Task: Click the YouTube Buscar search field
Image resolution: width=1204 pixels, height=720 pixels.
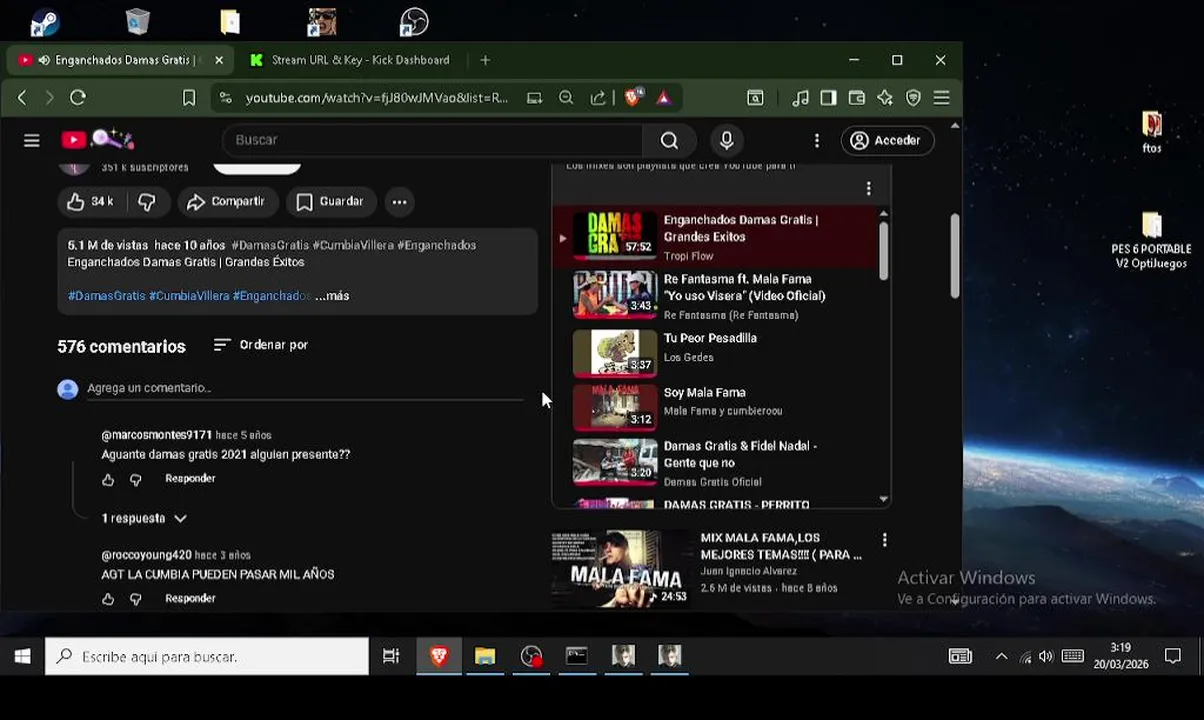Action: (x=432, y=141)
